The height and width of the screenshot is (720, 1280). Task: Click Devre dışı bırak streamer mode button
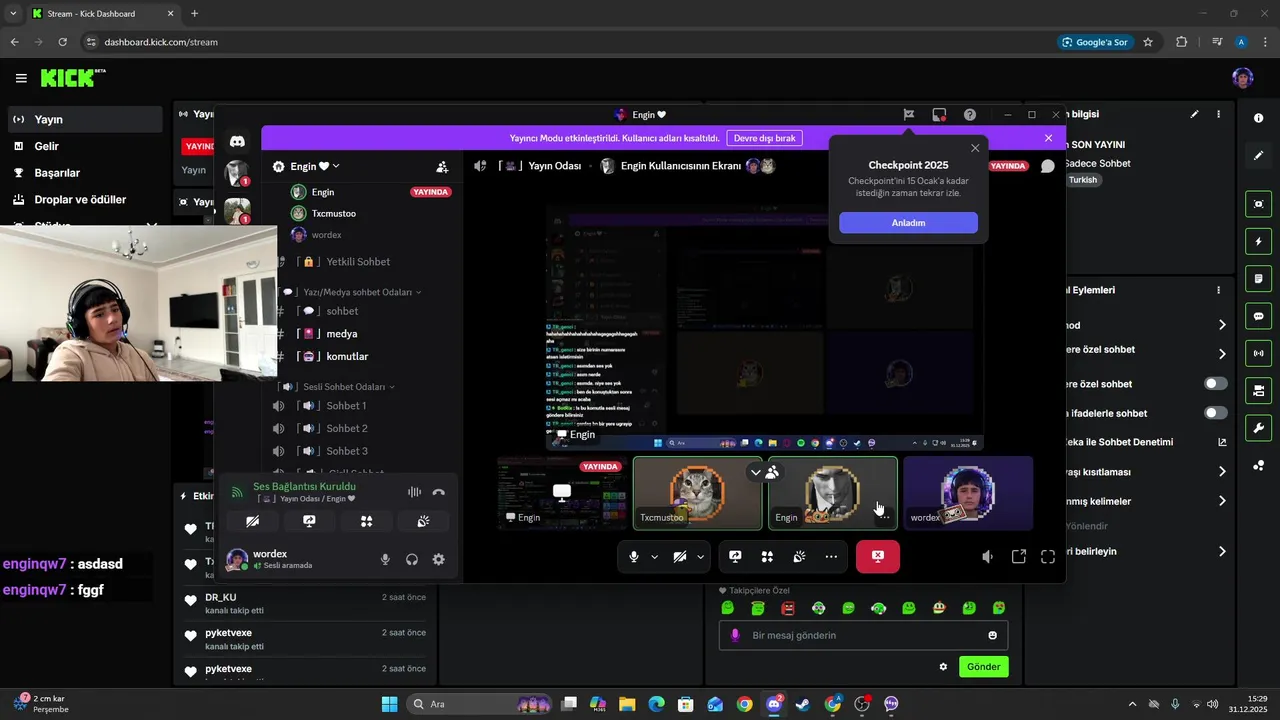pyautogui.click(x=765, y=138)
